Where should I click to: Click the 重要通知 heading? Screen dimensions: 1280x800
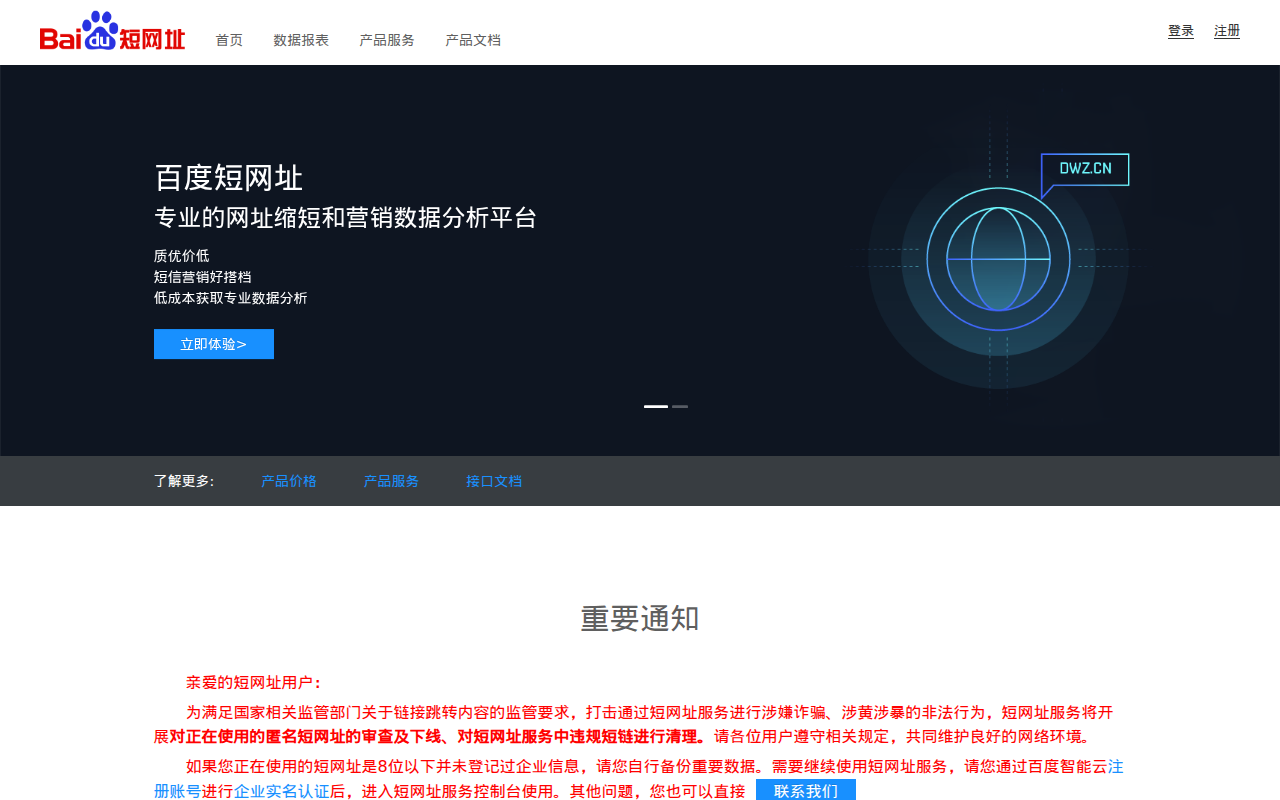(x=639, y=619)
